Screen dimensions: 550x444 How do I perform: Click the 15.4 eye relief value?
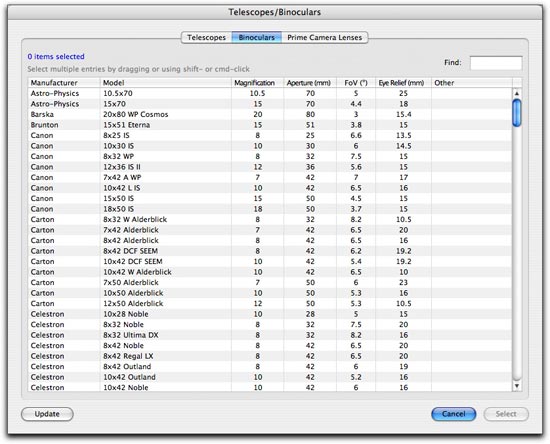(404, 114)
